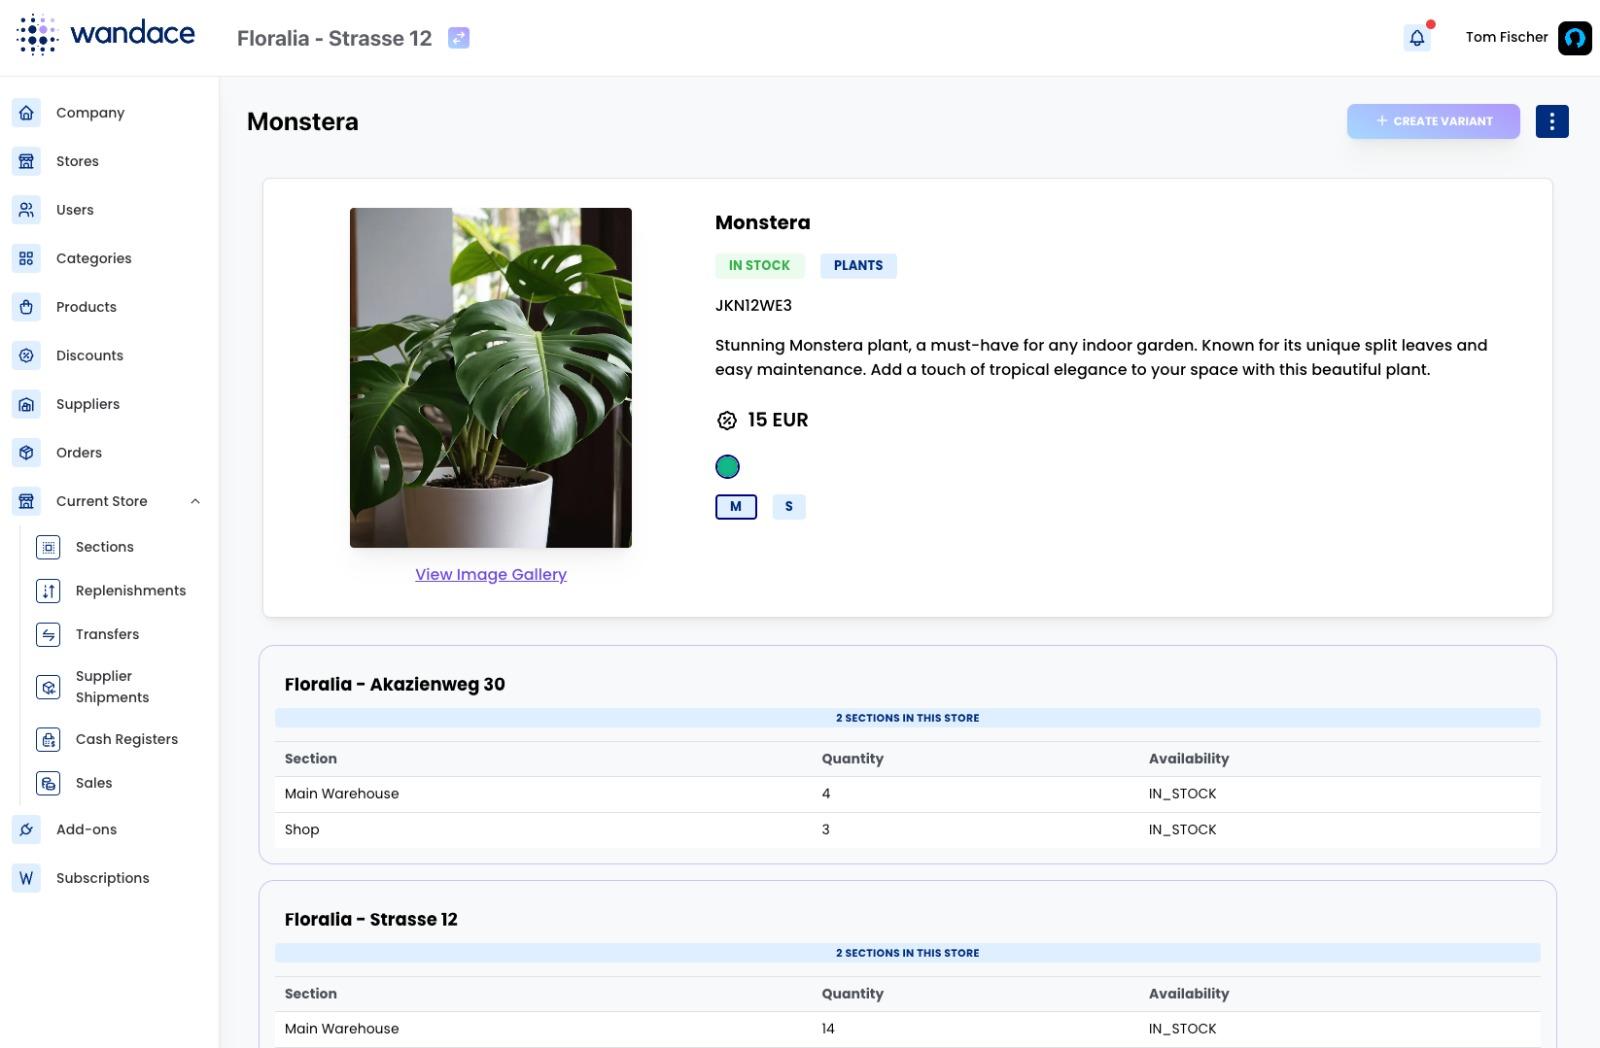Open Users in the sidebar
1600x1048 pixels.
(x=75, y=210)
